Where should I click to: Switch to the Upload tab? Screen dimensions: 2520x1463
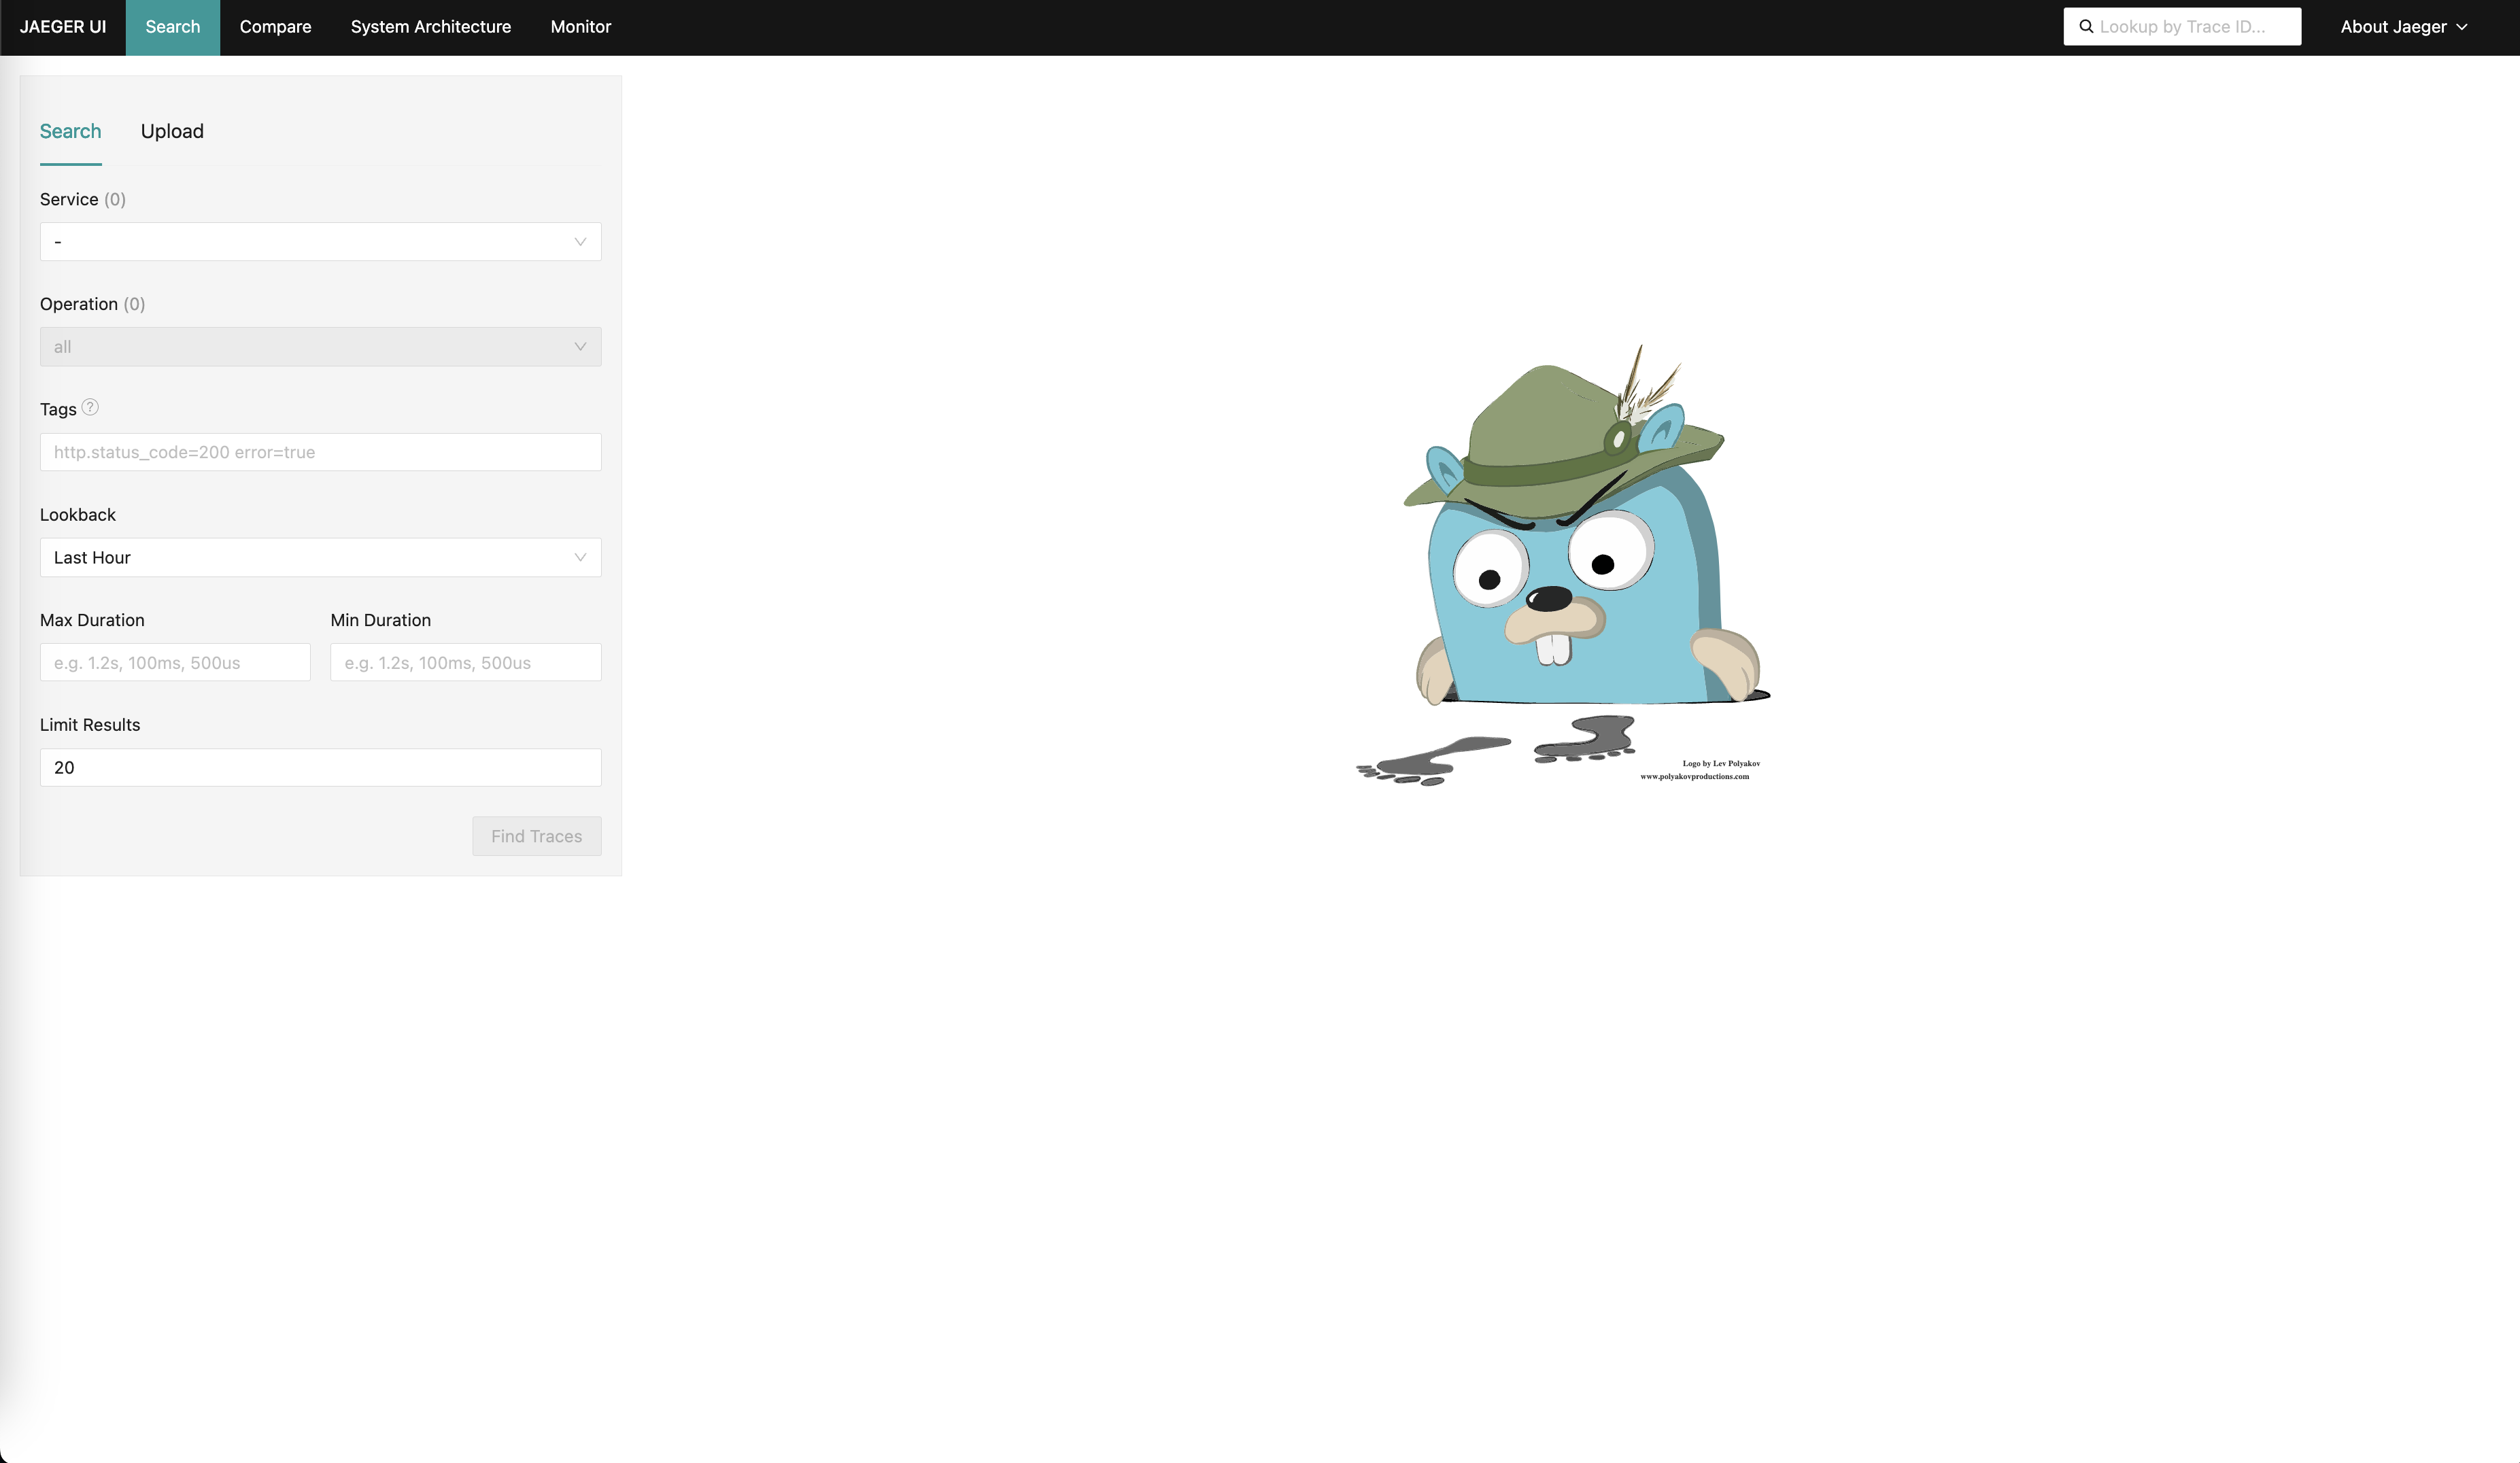pos(172,131)
